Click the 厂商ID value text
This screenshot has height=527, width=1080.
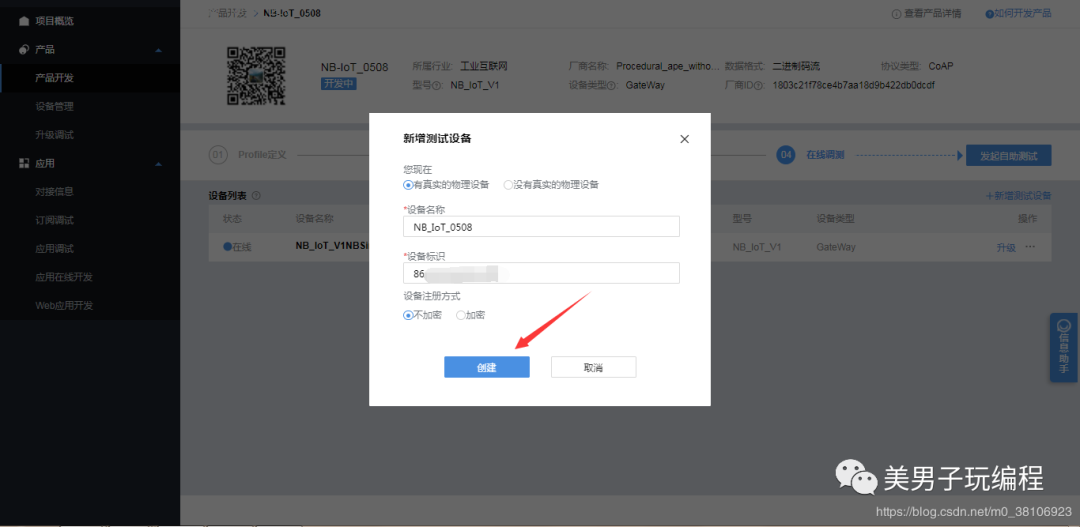click(853, 86)
